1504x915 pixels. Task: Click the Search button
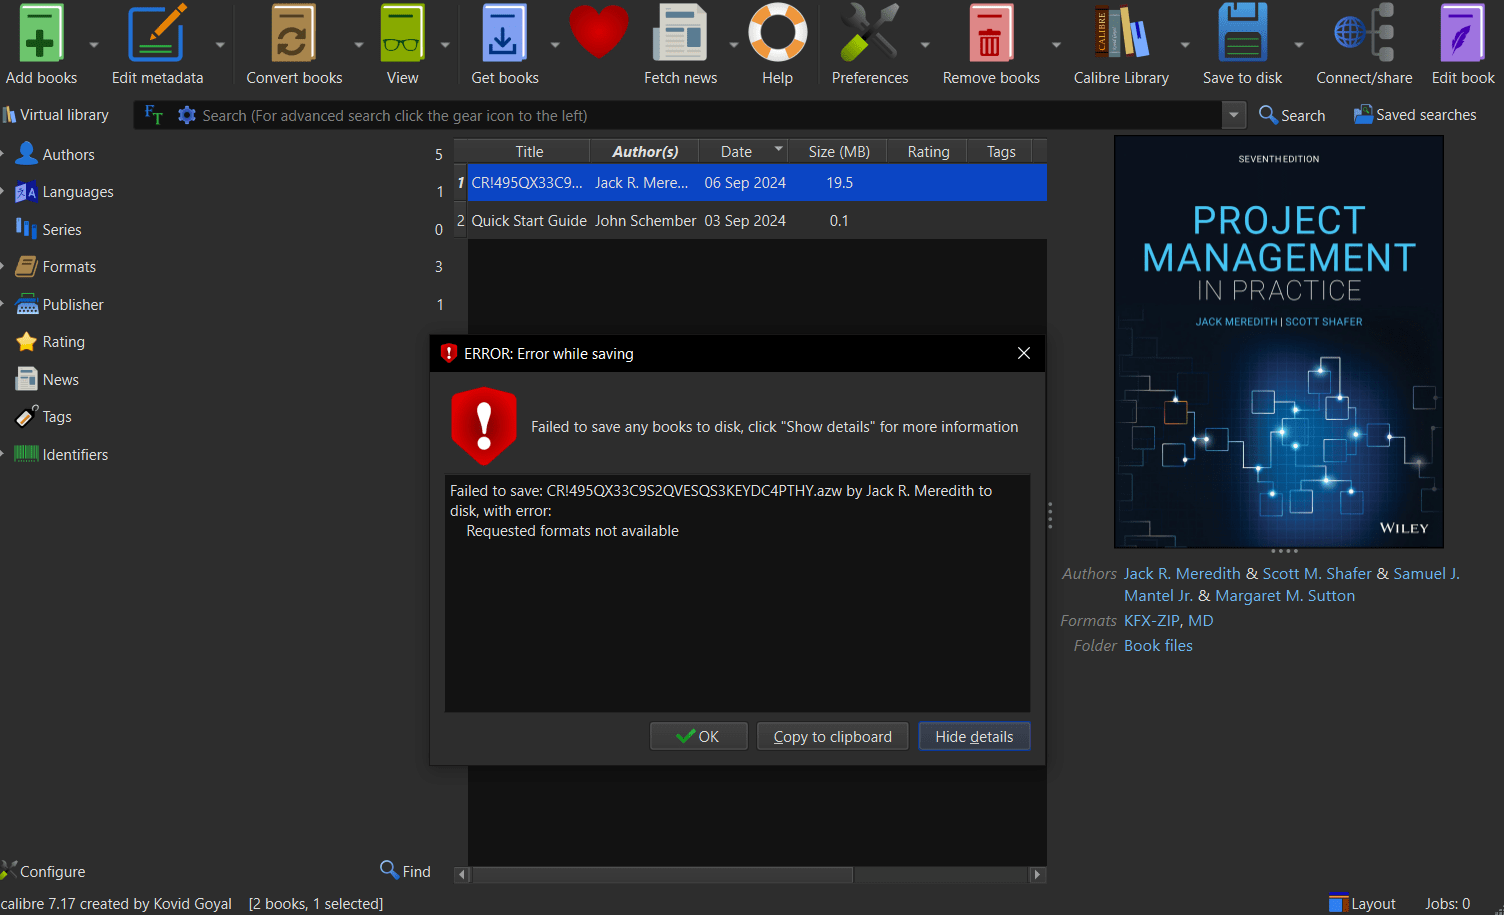(x=1292, y=115)
